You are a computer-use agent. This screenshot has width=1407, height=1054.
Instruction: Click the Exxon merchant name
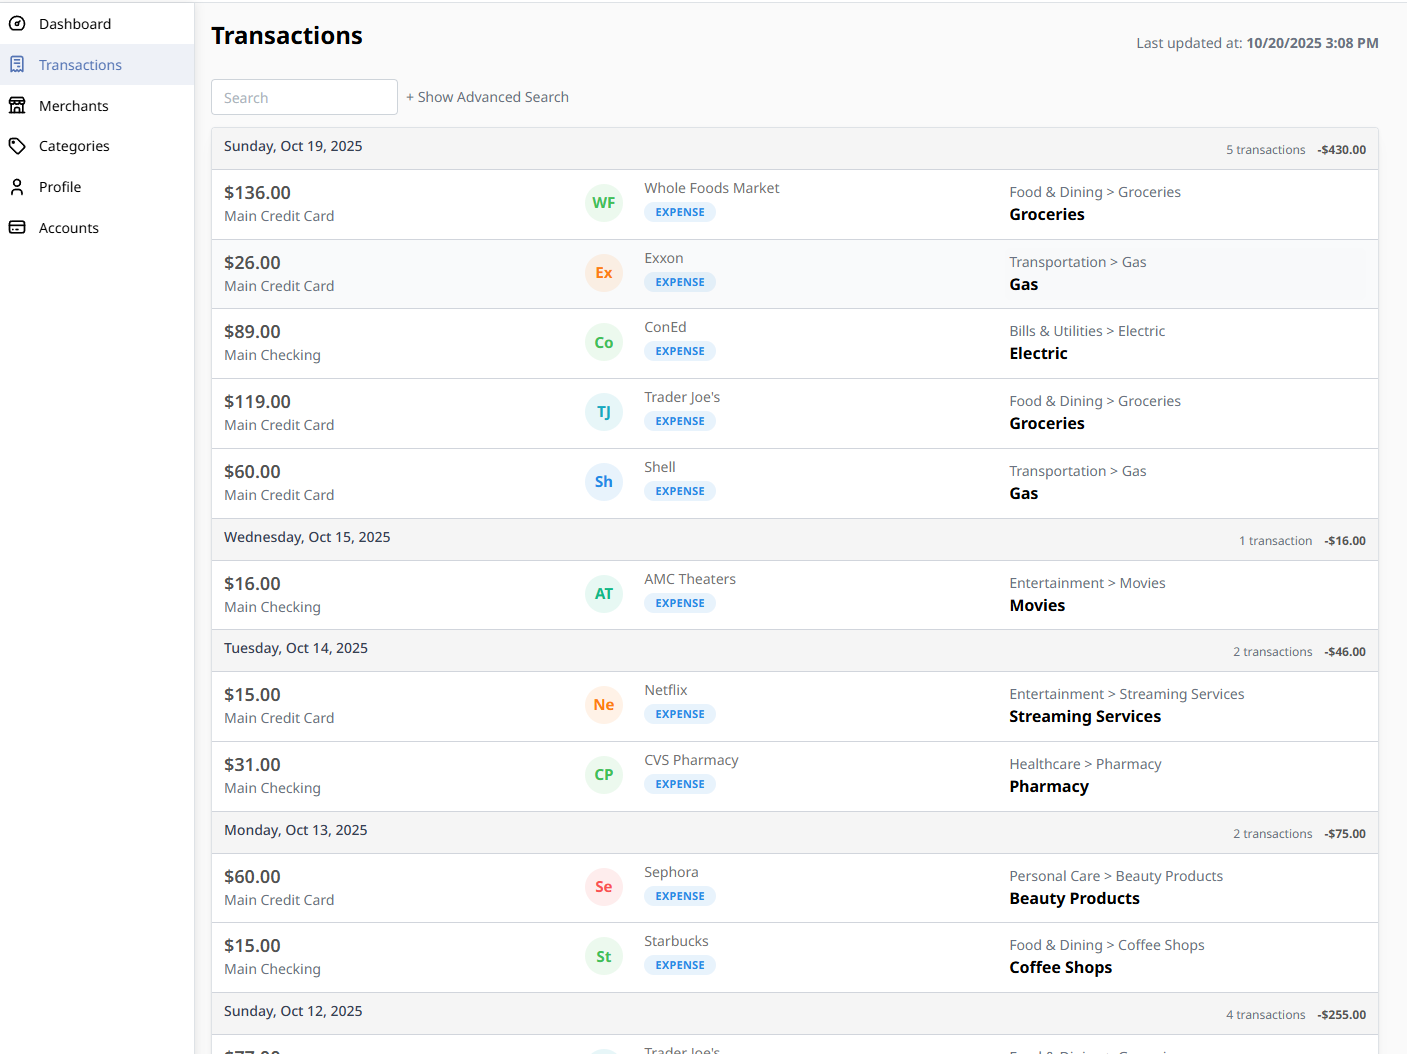tap(664, 258)
